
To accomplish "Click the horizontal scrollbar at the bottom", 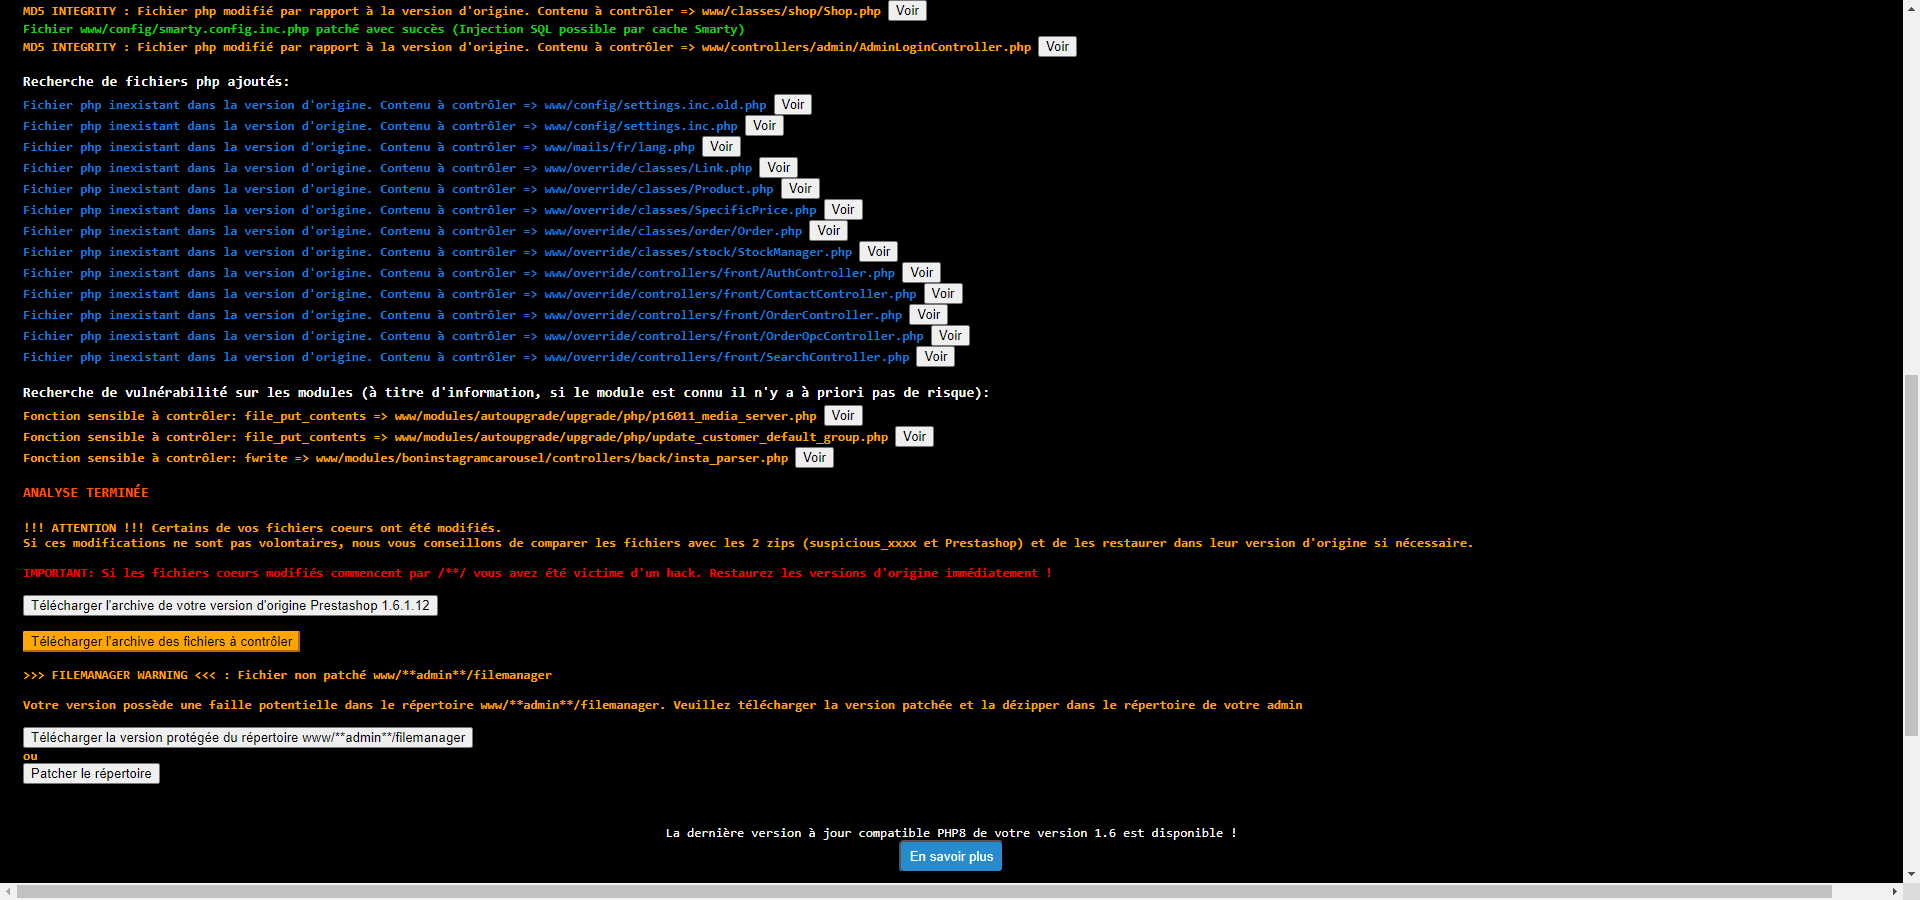I will click(924, 891).
